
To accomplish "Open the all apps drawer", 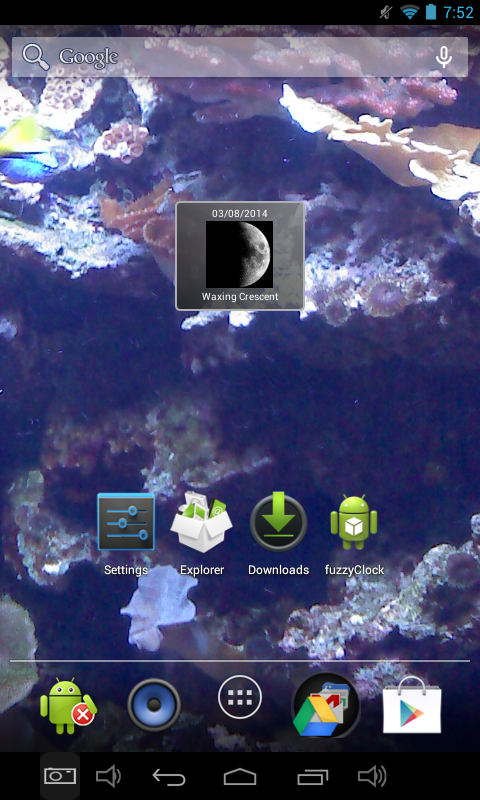I will tap(240, 697).
